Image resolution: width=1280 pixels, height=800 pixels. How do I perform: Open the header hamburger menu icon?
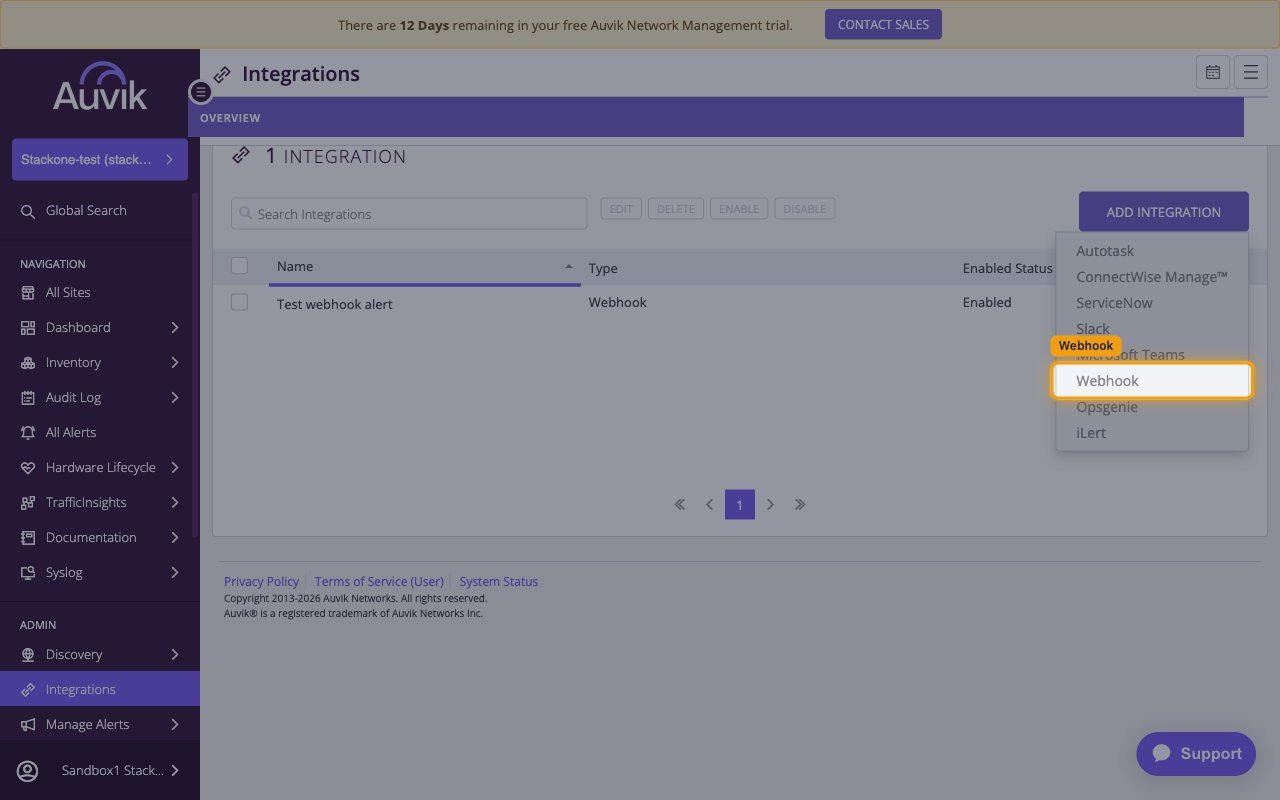click(x=1251, y=72)
